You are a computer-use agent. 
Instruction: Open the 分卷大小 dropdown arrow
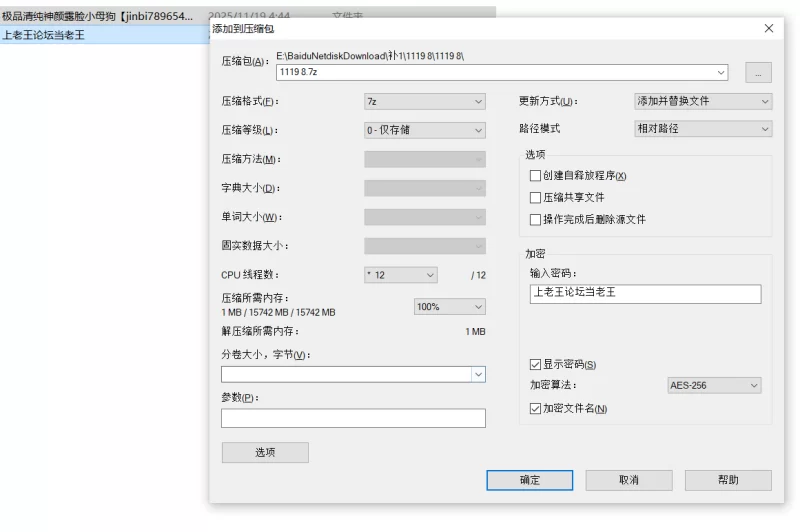(478, 374)
